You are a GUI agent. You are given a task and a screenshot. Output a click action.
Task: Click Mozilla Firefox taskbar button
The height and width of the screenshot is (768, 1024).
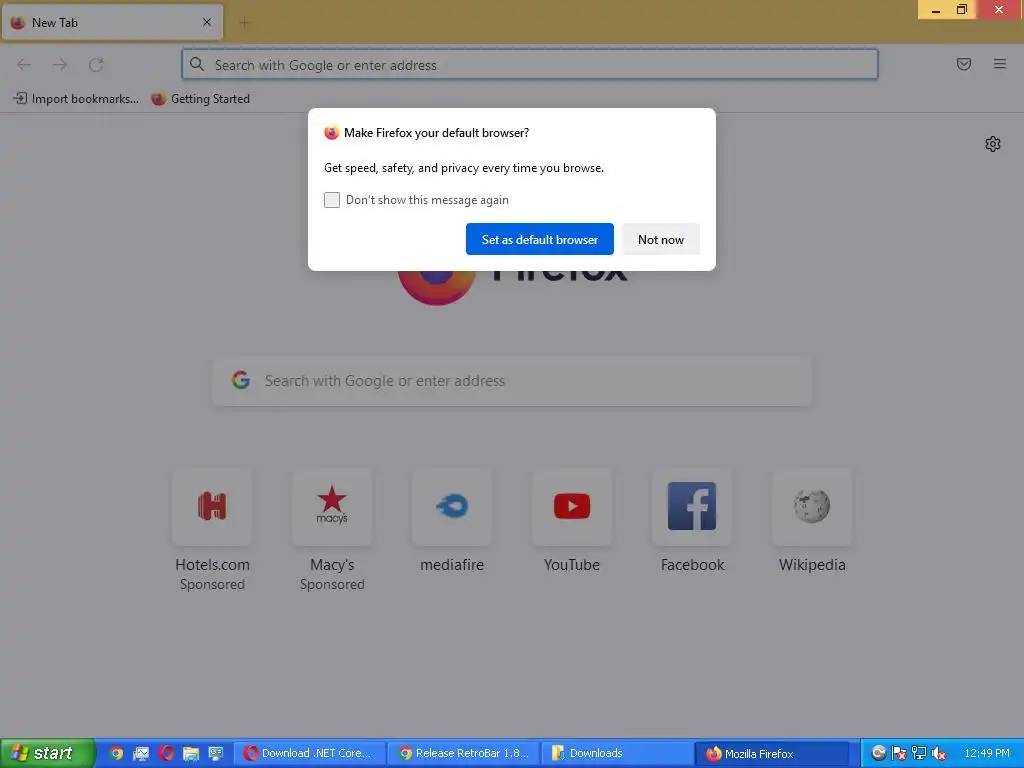pos(772,753)
